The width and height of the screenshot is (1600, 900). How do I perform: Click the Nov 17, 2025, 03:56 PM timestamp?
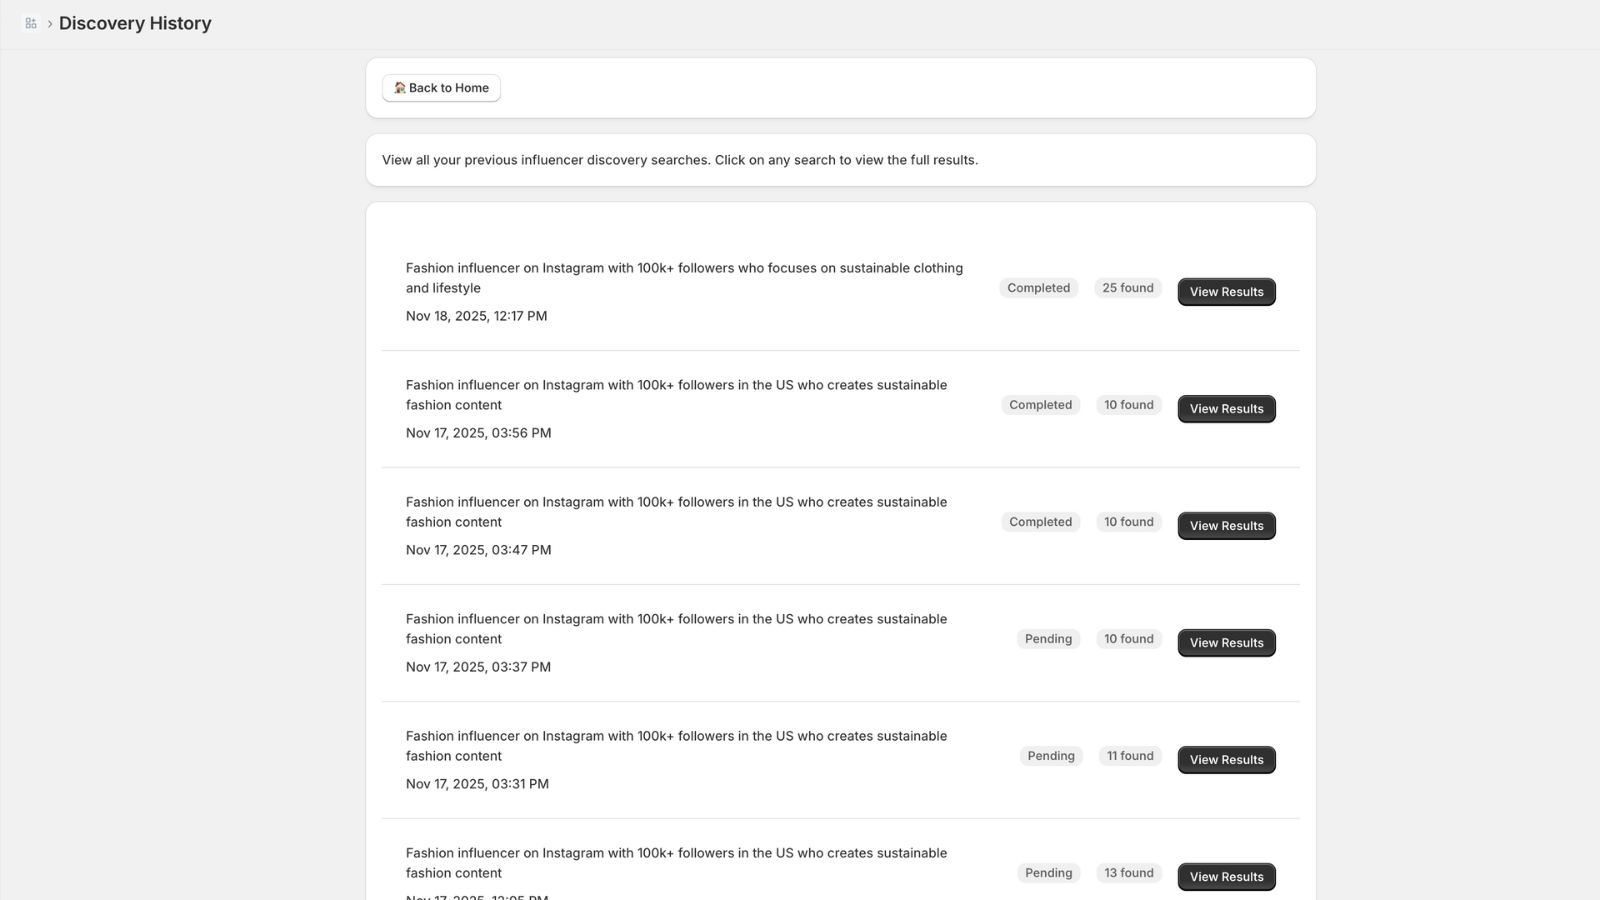pyautogui.click(x=478, y=433)
